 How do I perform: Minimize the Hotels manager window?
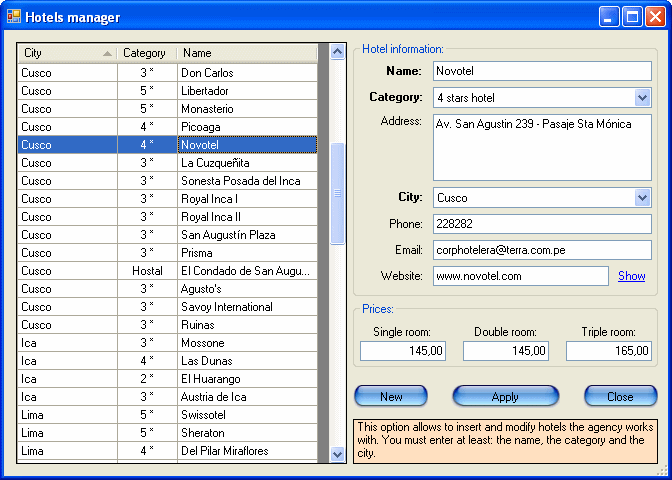609,17
